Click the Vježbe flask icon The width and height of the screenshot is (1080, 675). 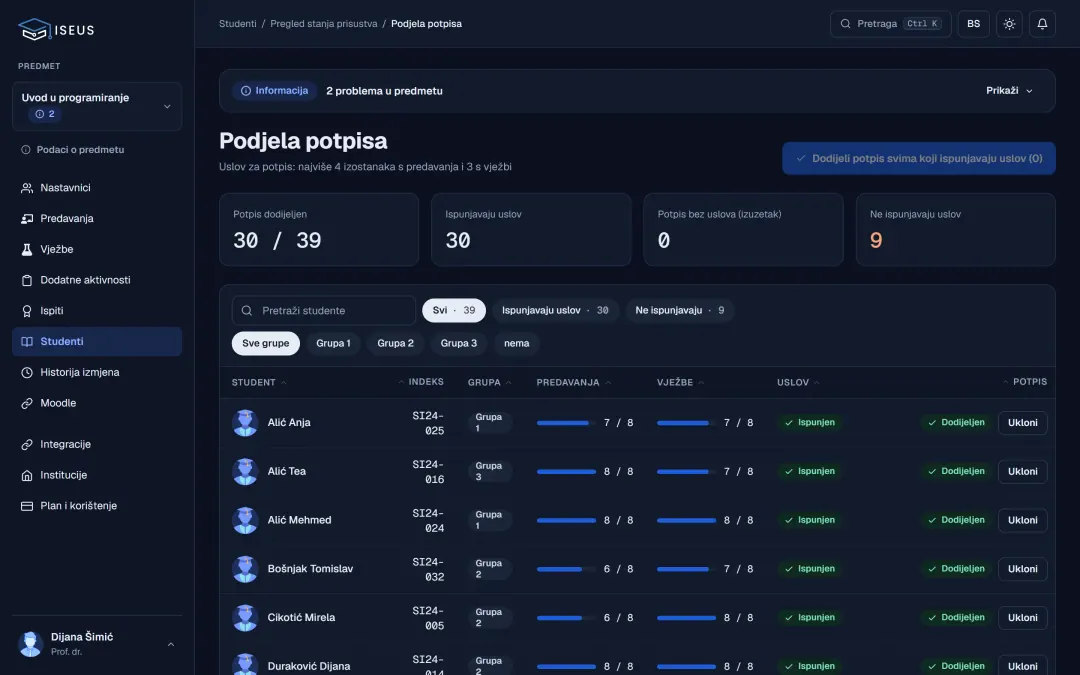pos(27,249)
